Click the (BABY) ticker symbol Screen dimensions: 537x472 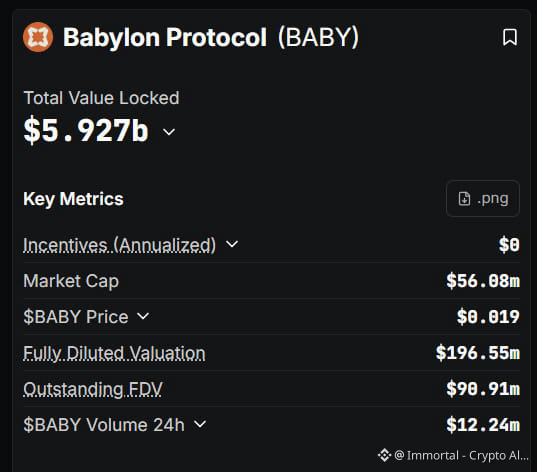pyautogui.click(x=319, y=37)
